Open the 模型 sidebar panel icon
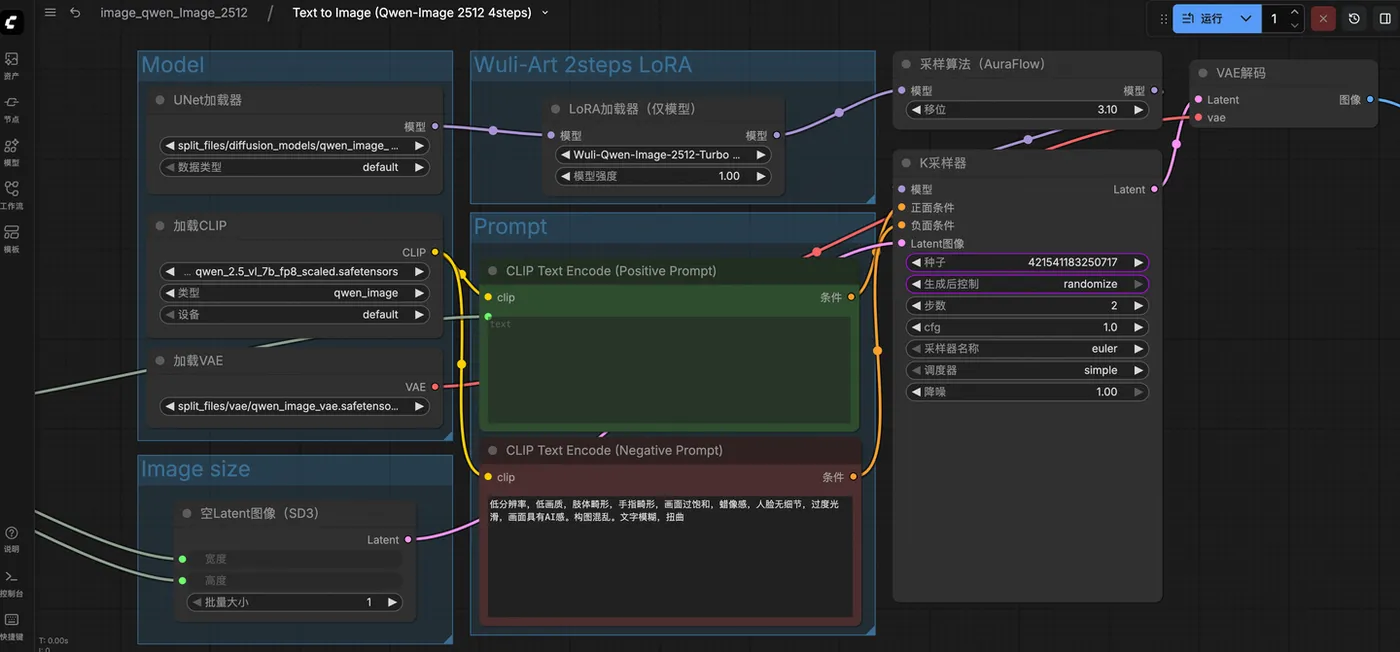 12,152
